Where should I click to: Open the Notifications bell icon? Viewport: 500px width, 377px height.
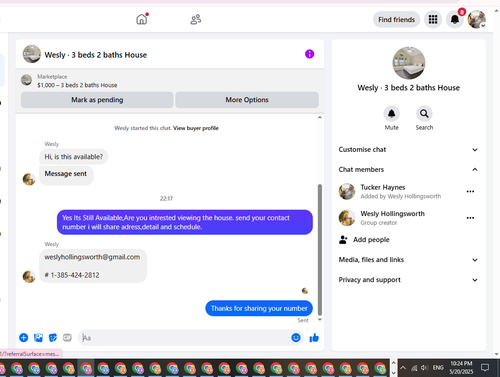click(x=455, y=19)
